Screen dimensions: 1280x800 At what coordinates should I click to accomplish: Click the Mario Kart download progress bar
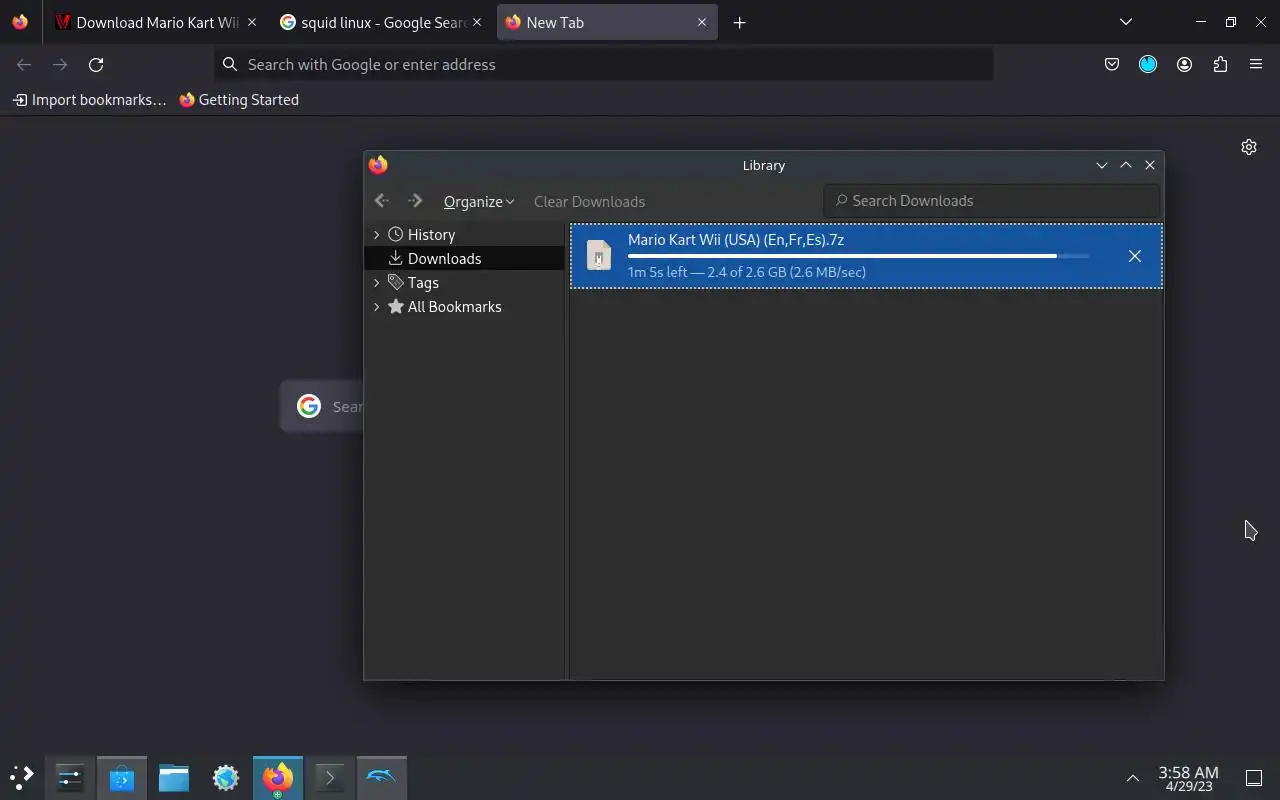(x=858, y=256)
